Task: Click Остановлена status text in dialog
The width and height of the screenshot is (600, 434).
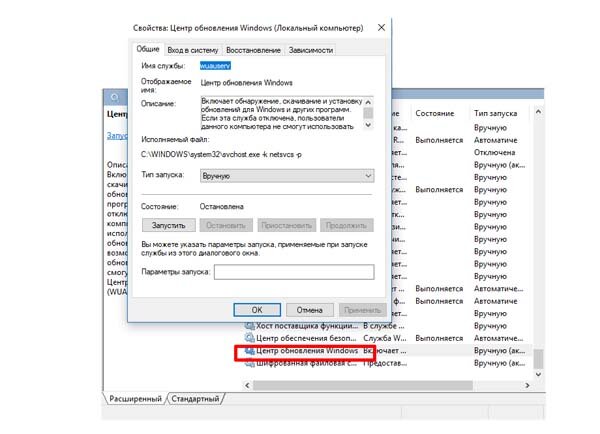Action: (222, 207)
